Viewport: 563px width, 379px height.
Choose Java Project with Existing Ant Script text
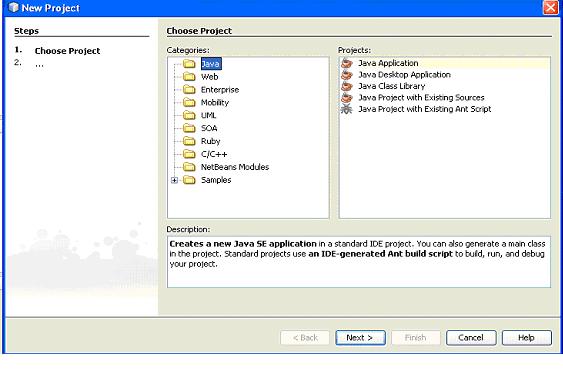(424, 109)
